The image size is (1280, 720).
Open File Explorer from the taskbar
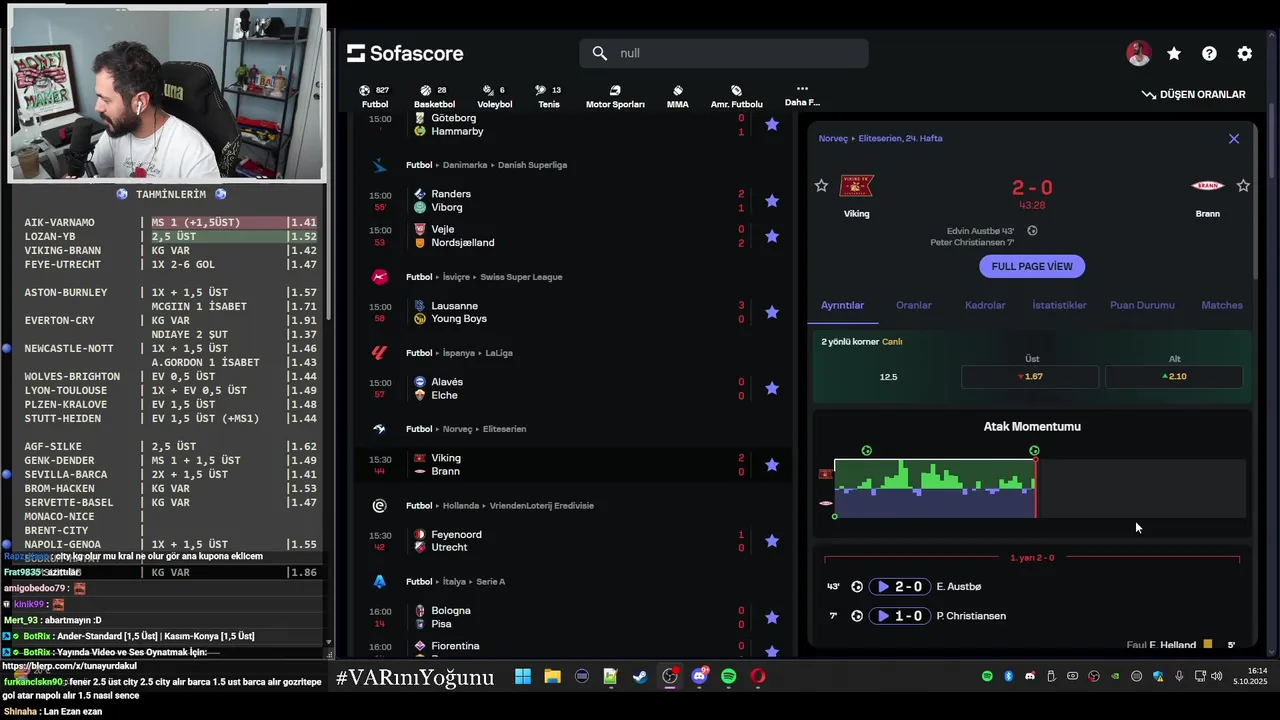552,677
